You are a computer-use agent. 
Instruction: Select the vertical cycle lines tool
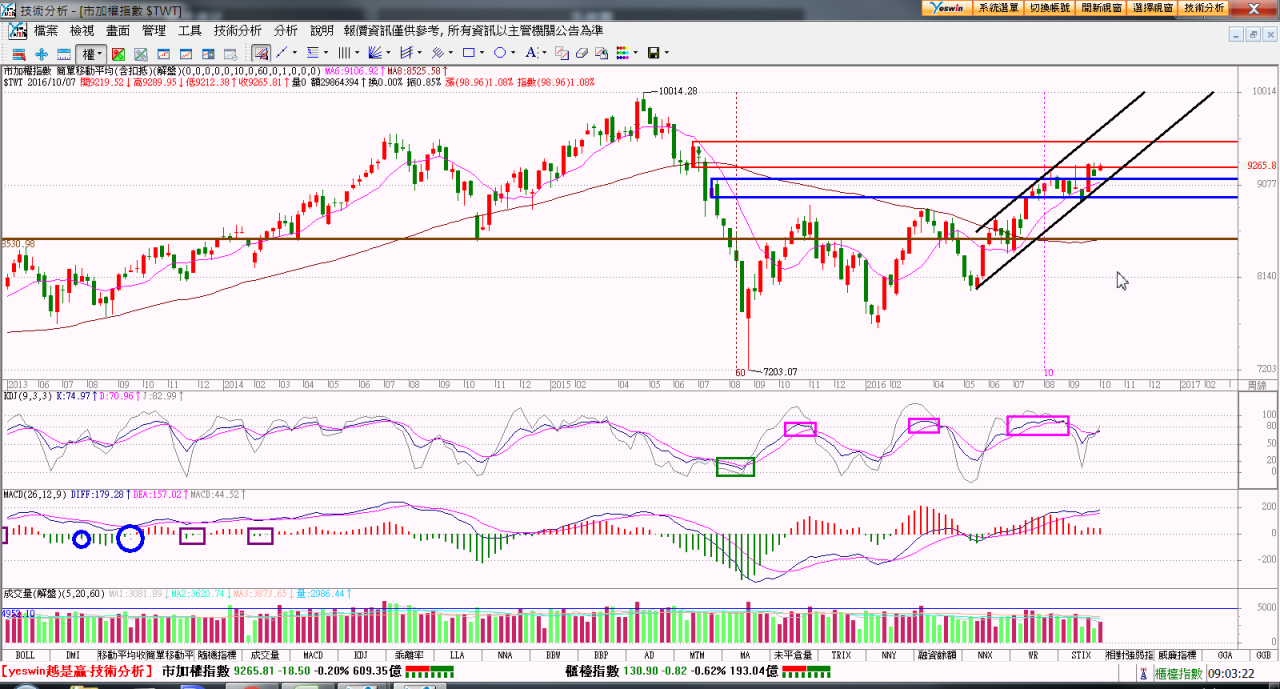point(344,53)
